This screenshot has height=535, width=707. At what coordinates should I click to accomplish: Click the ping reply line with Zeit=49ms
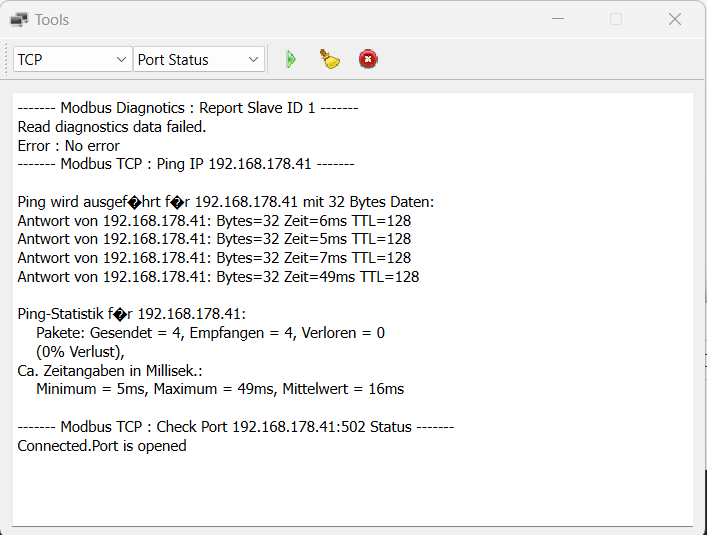tap(218, 277)
